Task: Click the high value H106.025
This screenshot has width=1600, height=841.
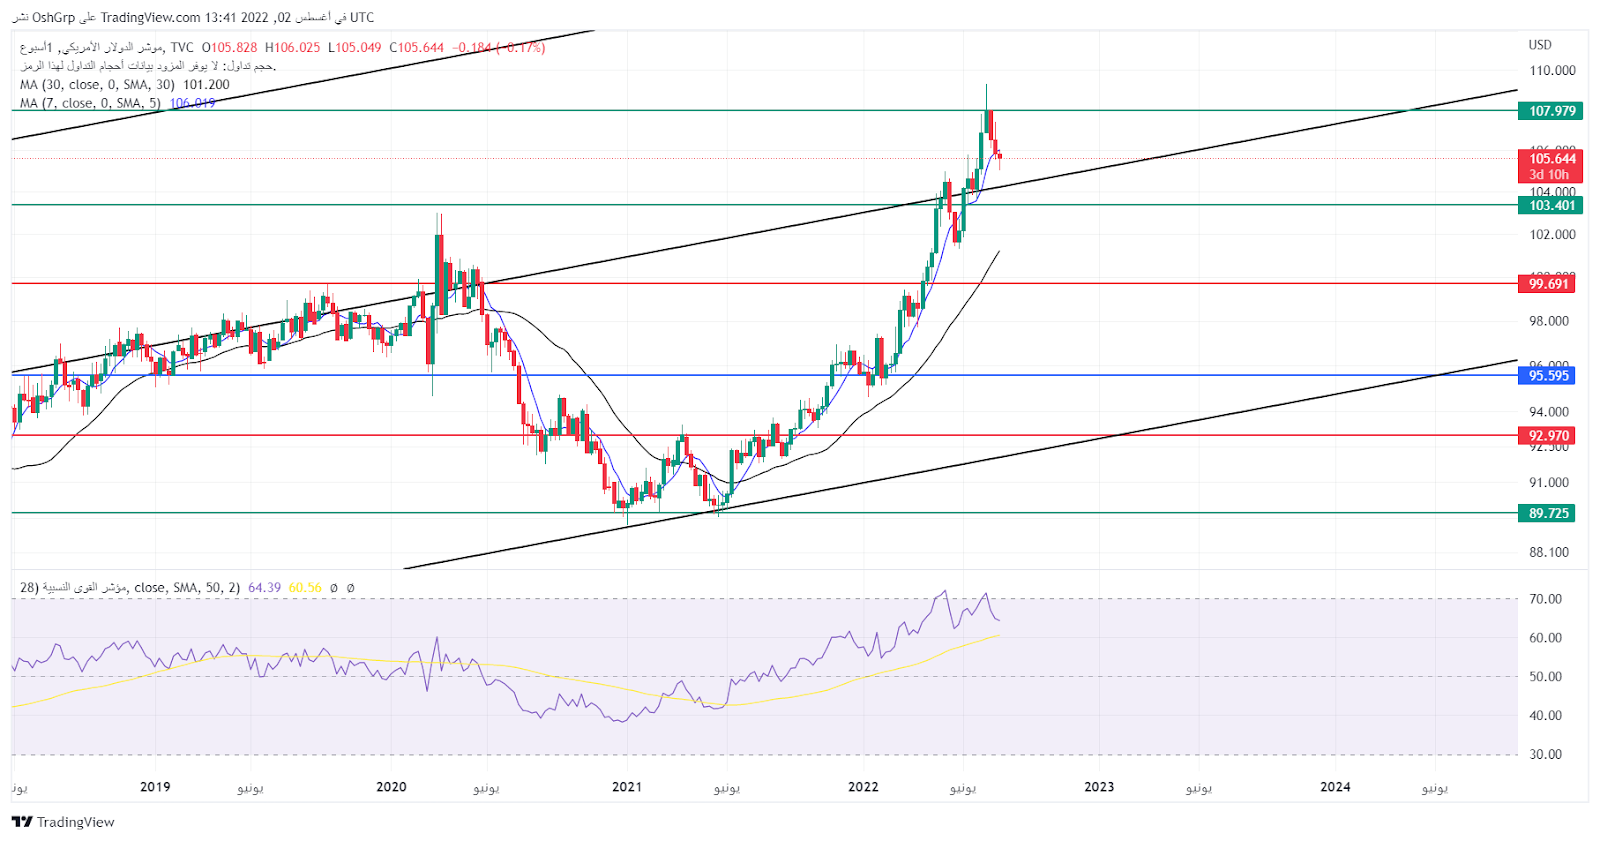Action: (292, 47)
